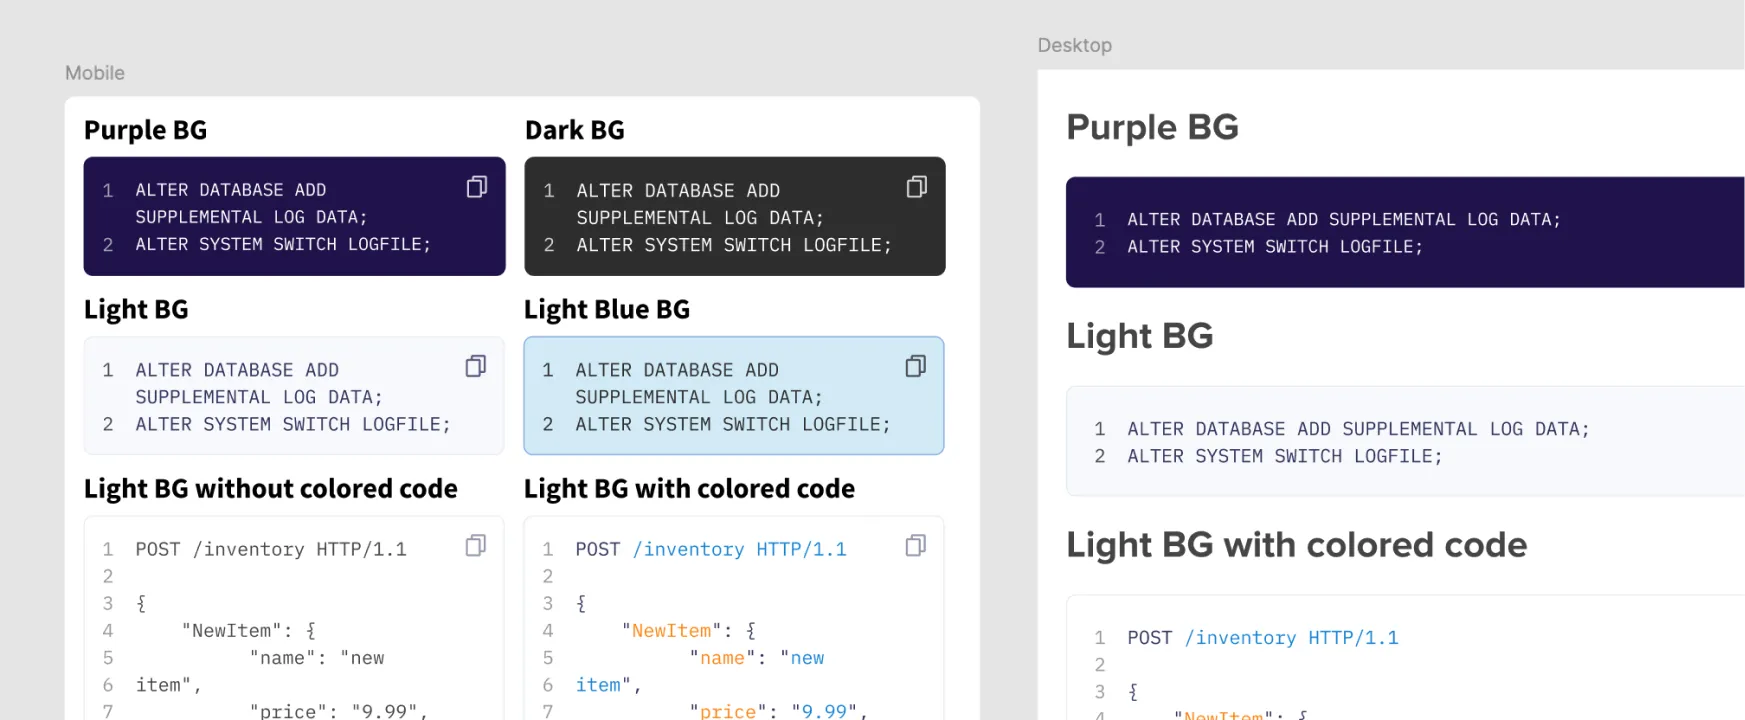Viewport: 1745px width, 720px height.
Task: Click the "NewItem": { line in the uncolored code block
Action: pyautogui.click(x=249, y=631)
